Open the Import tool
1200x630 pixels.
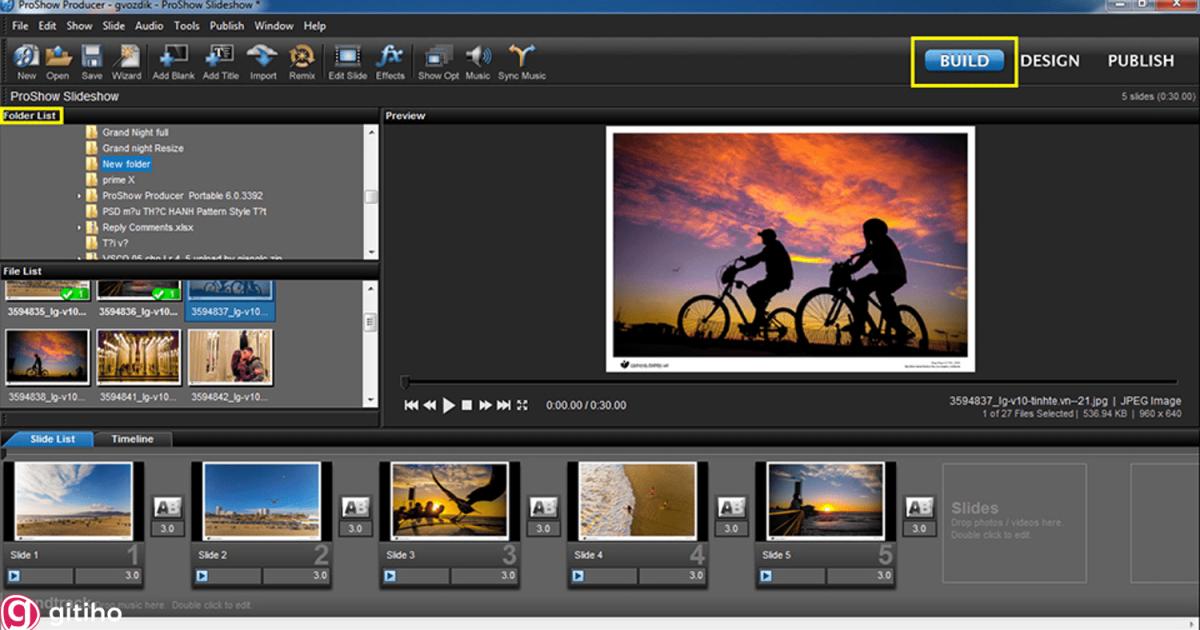pos(263,58)
